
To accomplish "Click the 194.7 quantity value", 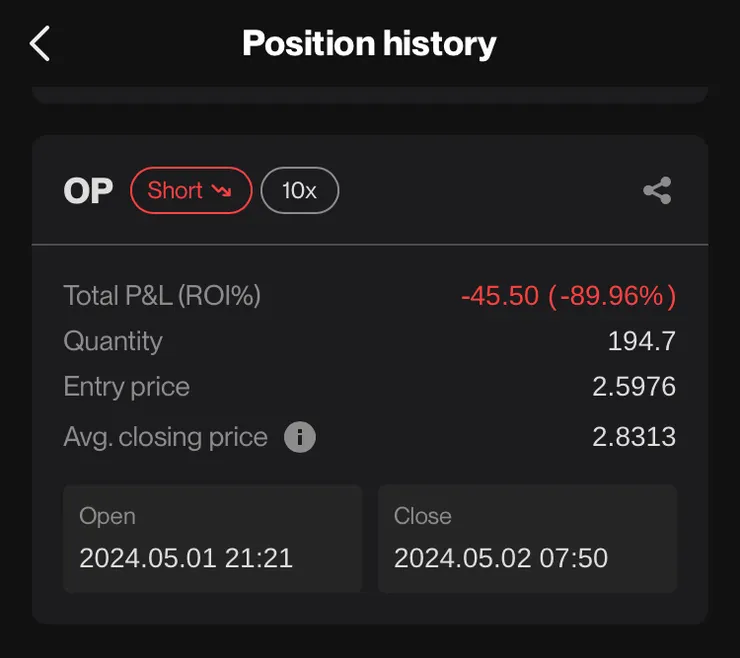I will [641, 341].
